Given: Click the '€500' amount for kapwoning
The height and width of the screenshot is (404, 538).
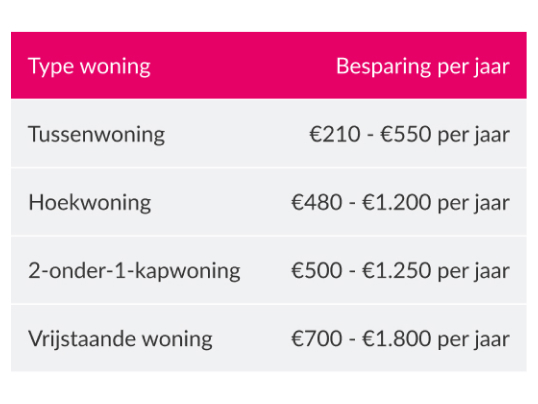Looking at the screenshot, I should pos(317,270).
